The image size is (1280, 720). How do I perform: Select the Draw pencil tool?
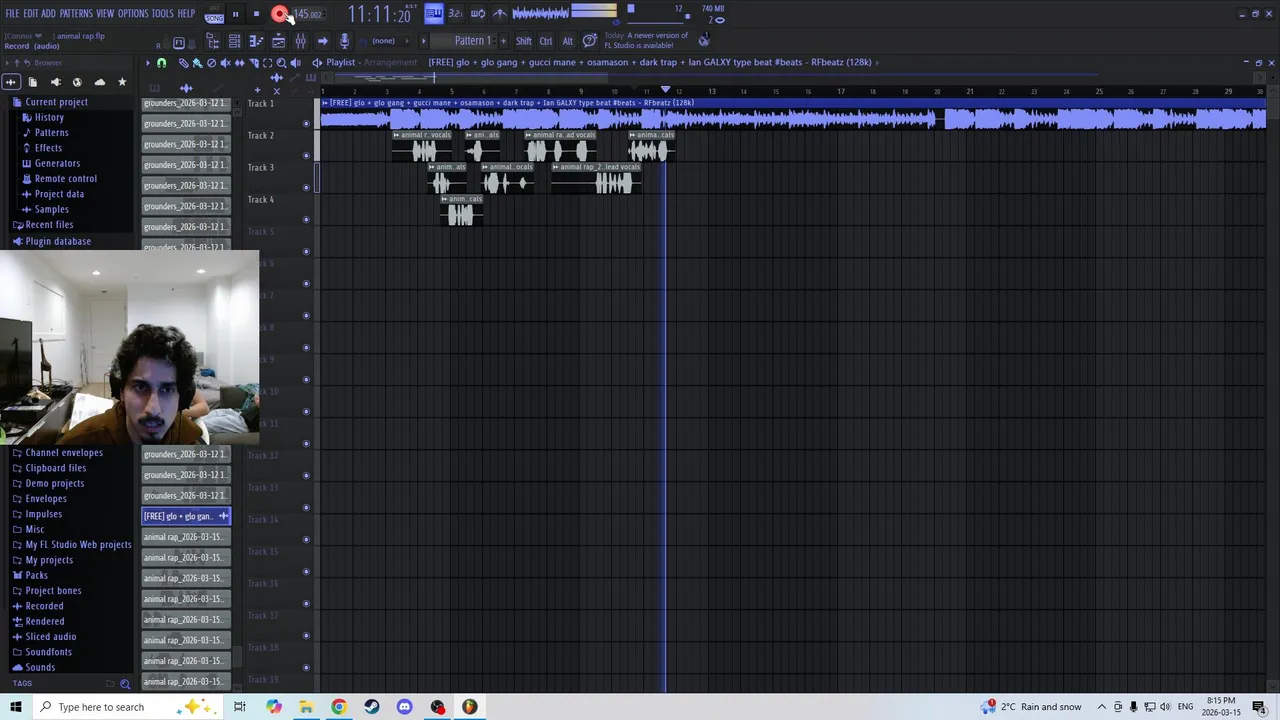tap(183, 63)
